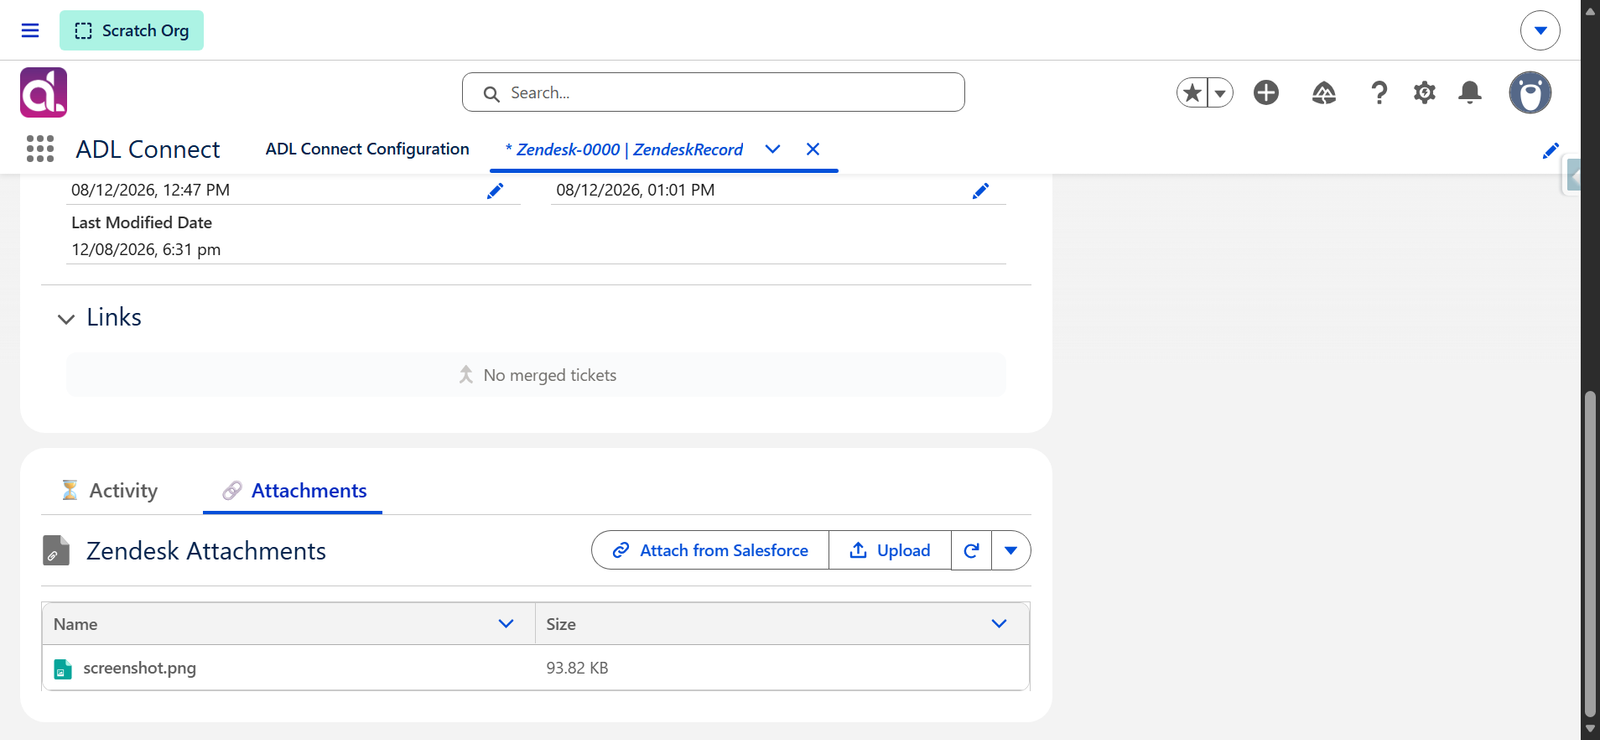
Task: Edit the 08/12/2026, 12:47 PM field
Action: pyautogui.click(x=495, y=191)
